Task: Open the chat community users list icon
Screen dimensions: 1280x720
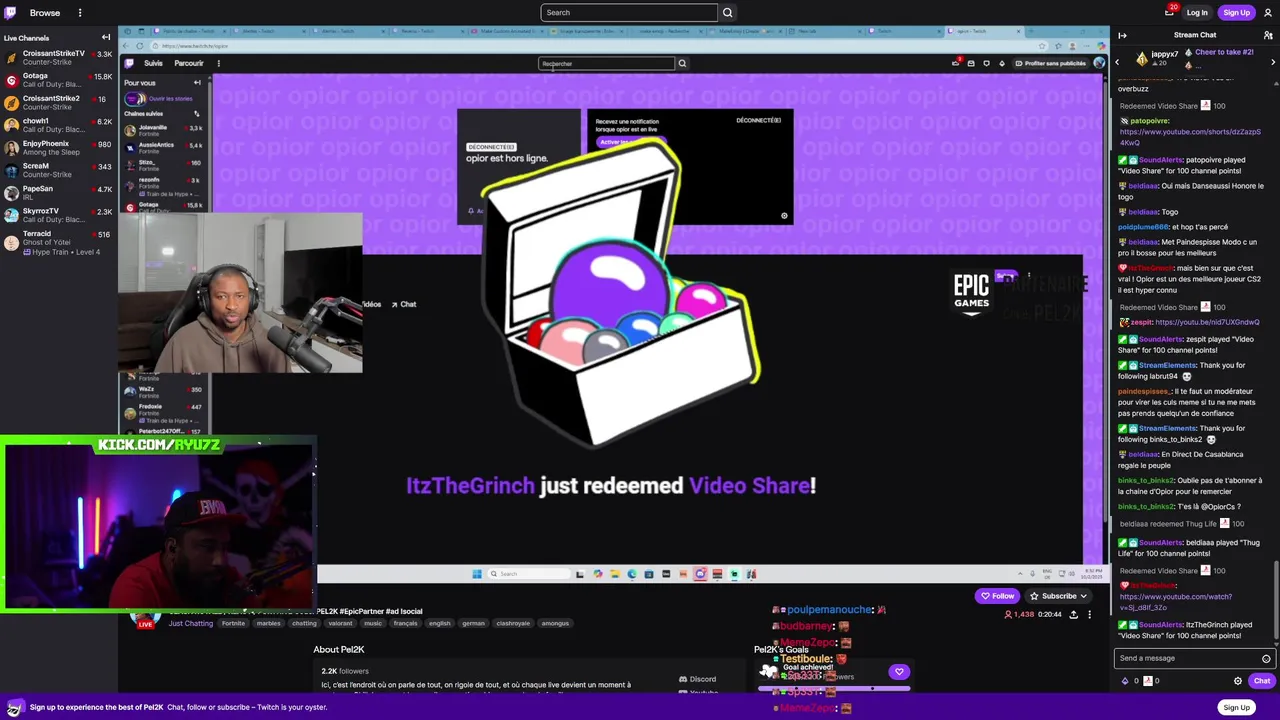Action: click(1268, 35)
